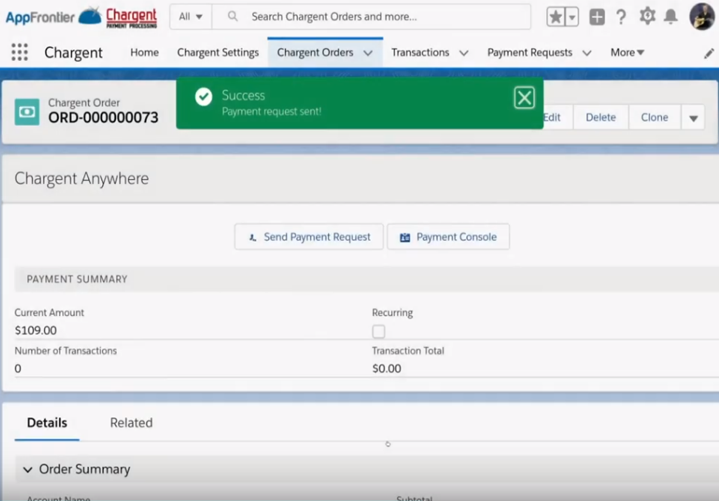
Task: Click the Payment Console button
Action: click(x=448, y=237)
